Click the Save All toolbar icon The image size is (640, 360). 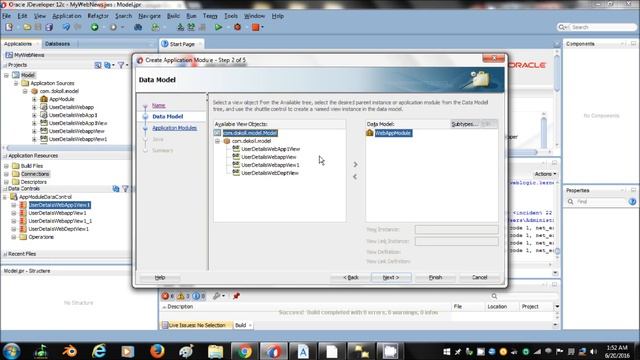[x=49, y=27]
